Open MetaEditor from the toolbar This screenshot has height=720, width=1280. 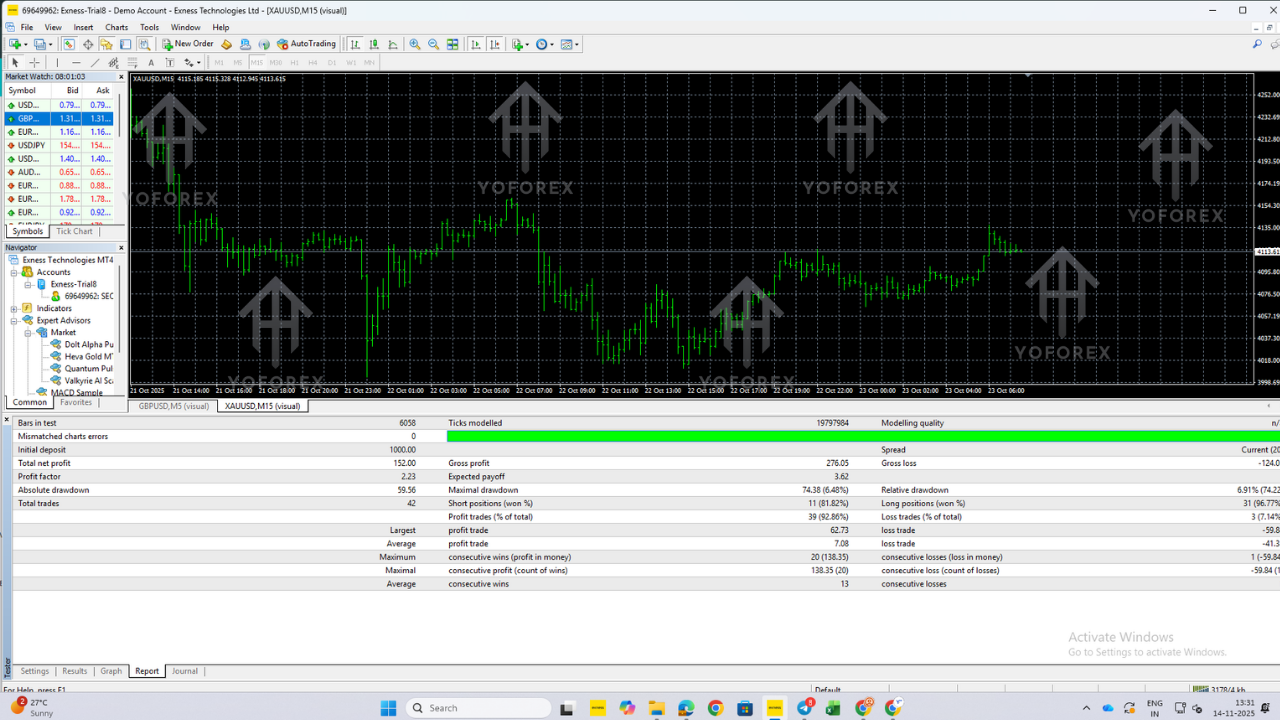(227, 44)
